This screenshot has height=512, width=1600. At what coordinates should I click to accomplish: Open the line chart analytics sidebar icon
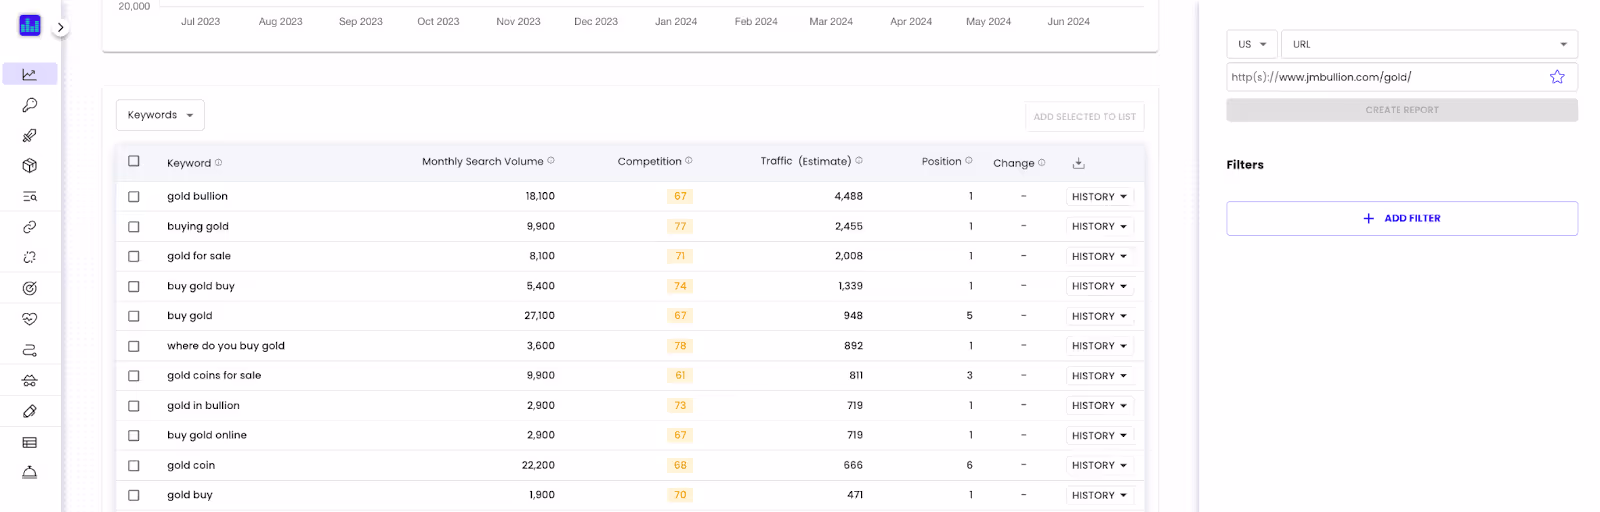pyautogui.click(x=30, y=74)
